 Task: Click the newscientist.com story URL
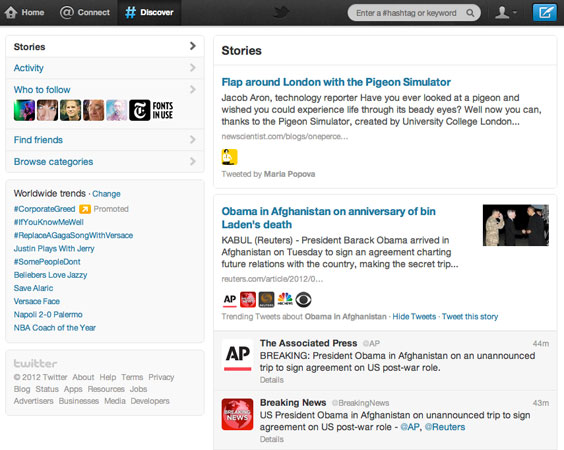coord(285,137)
